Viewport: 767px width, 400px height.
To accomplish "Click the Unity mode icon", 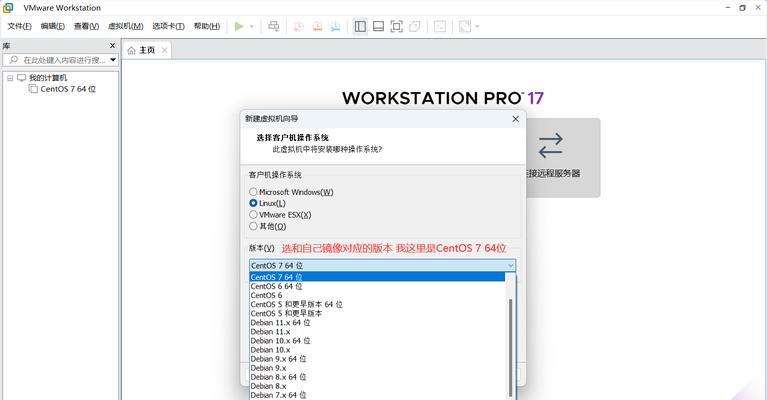I will pyautogui.click(x=414, y=26).
